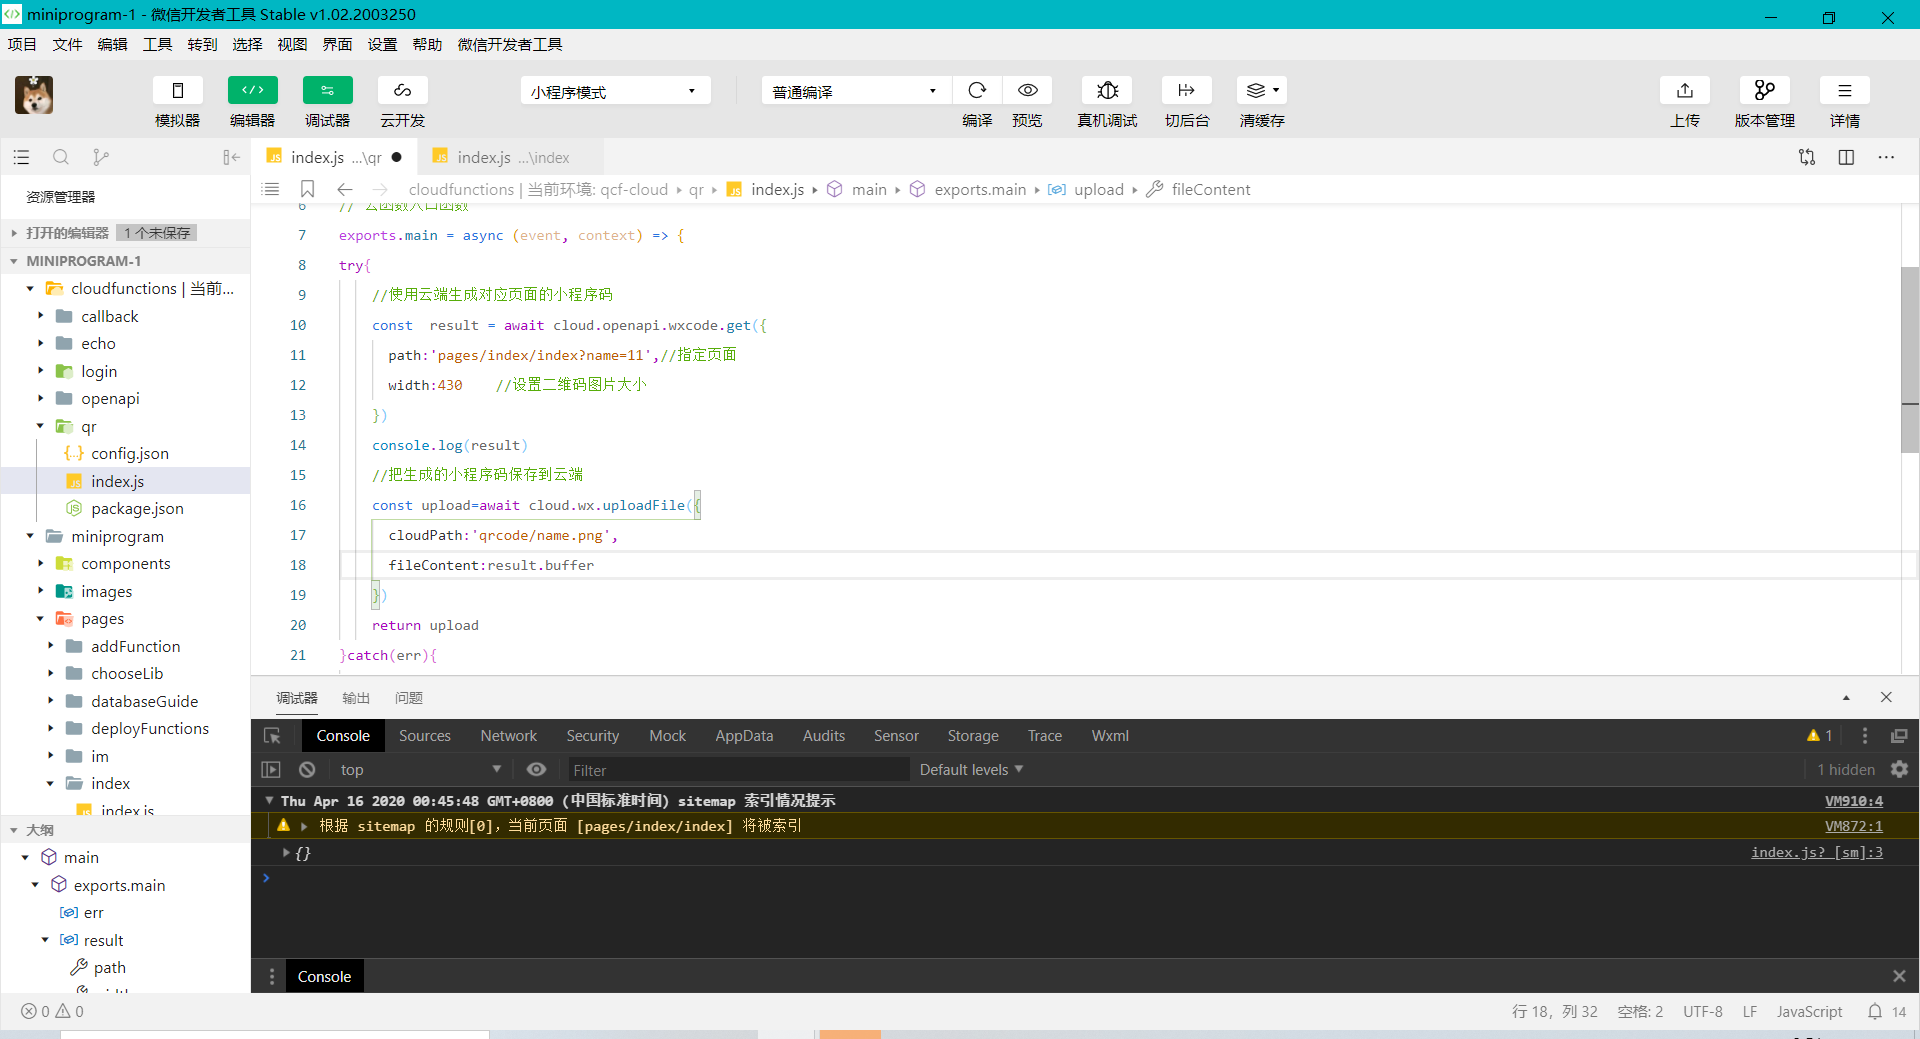Start real device debugging (真机调试)
Image resolution: width=1920 pixels, height=1039 pixels.
click(1107, 90)
